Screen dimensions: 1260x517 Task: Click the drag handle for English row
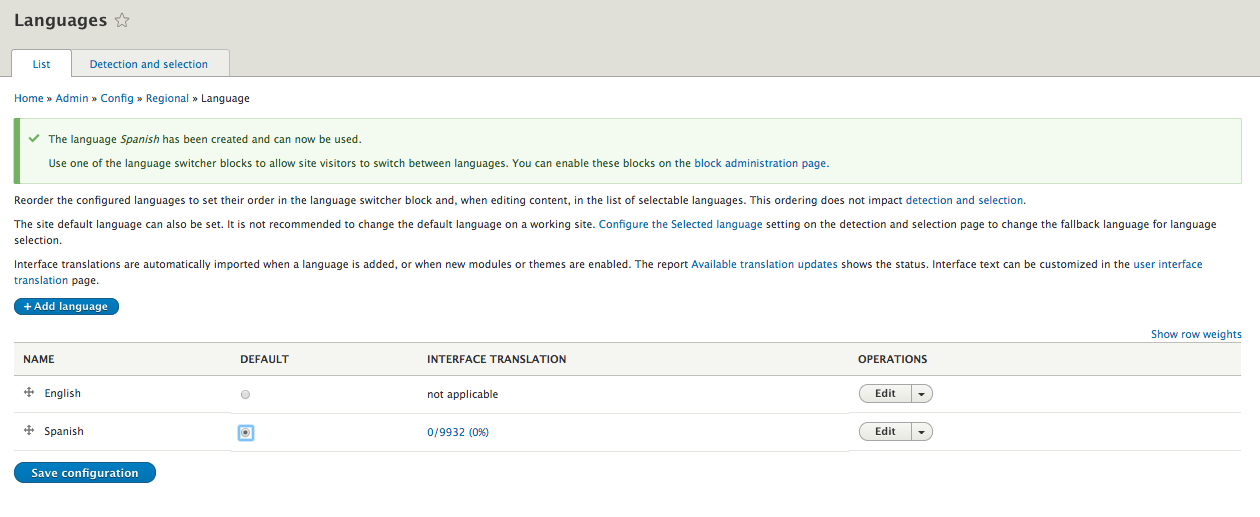click(x=29, y=393)
